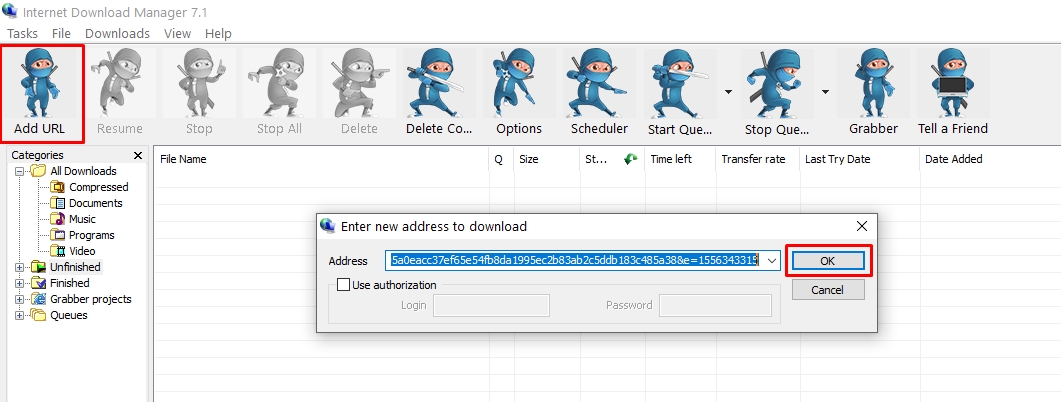Image resolution: width=1061 pixels, height=402 pixels.
Task: Open the Tasks menu
Action: [x=22, y=33]
